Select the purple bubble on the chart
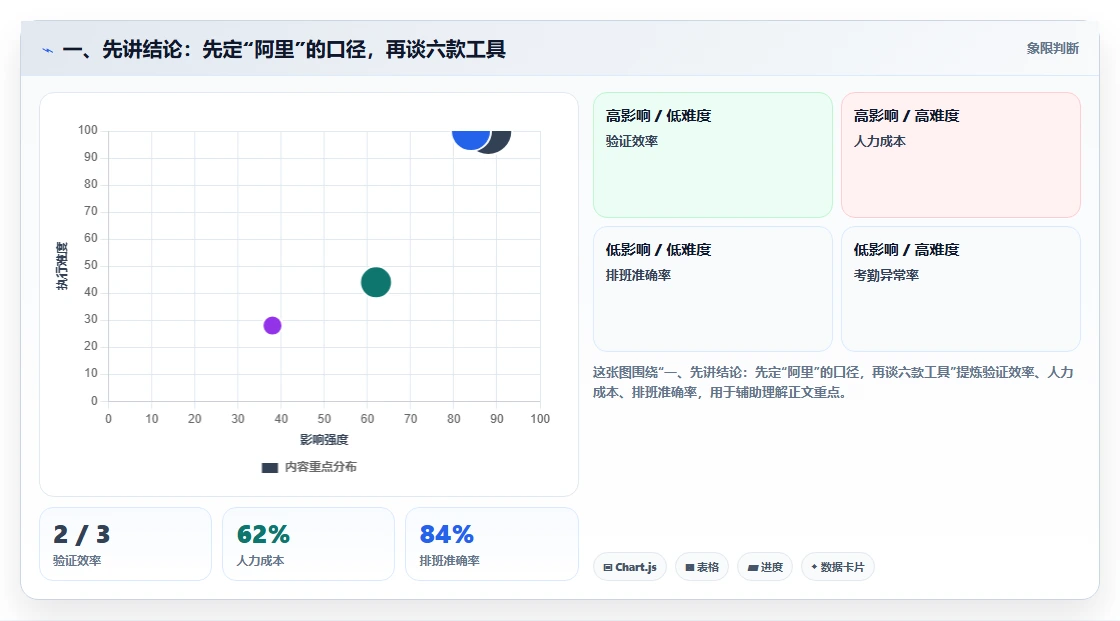The height and width of the screenshot is (621, 1120). [x=272, y=325]
